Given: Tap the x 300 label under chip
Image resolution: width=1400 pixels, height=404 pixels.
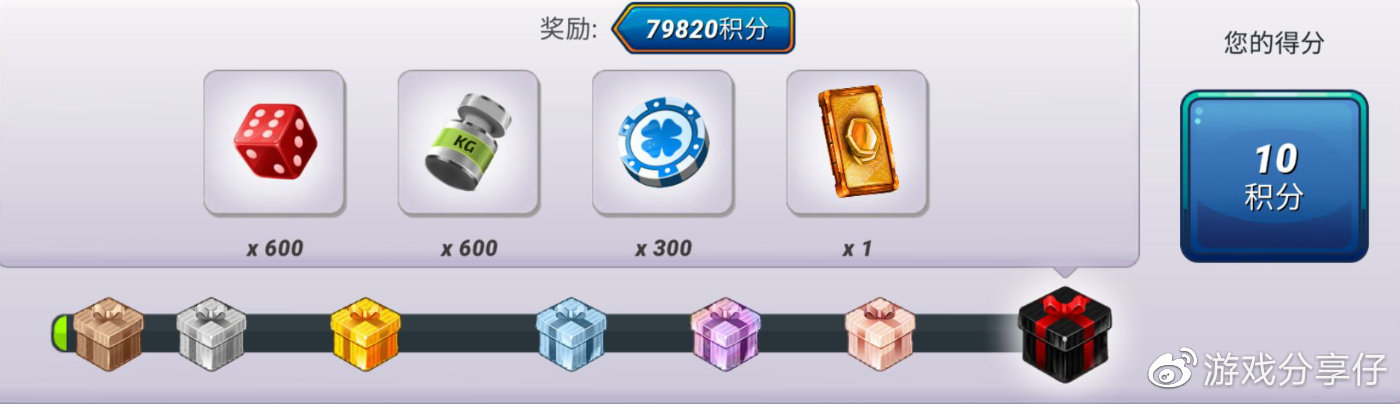Looking at the screenshot, I should pos(663,248).
